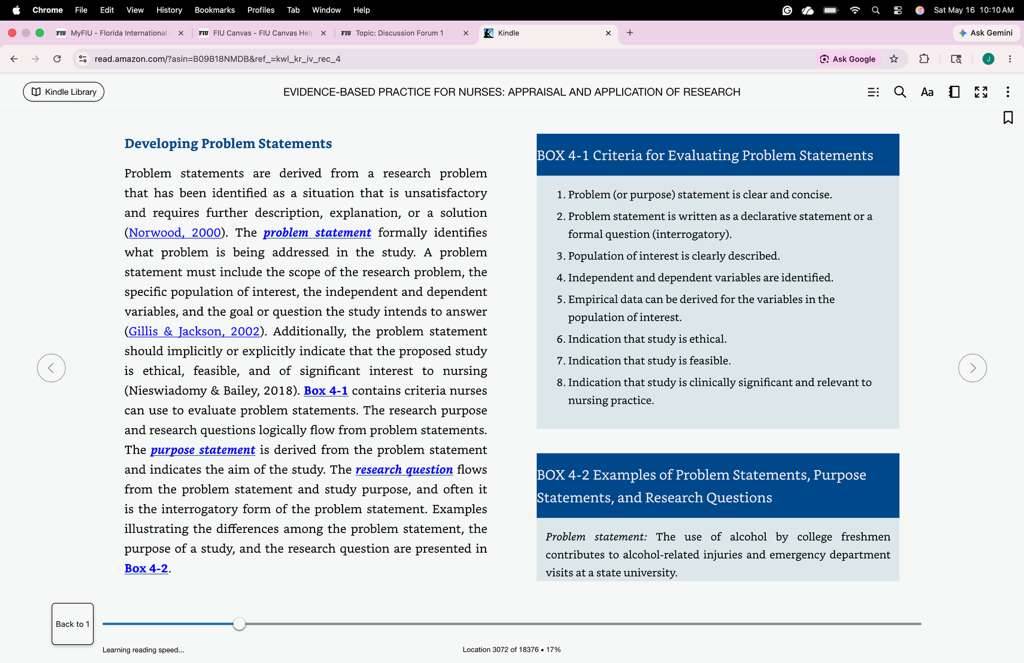1024x663 pixels.
Task: Toggle the bookmark for this page
Action: point(1008,118)
